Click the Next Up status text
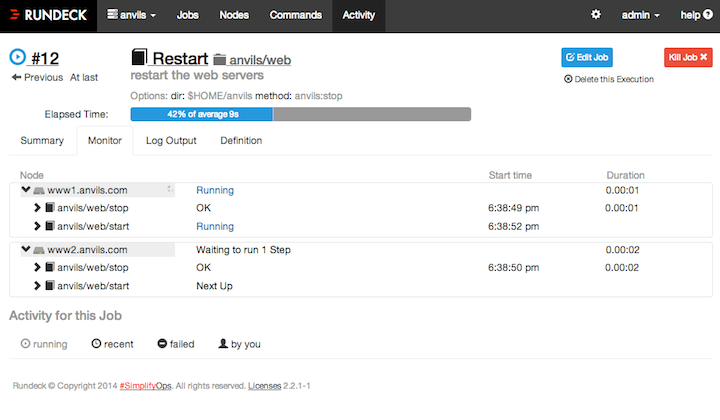Screen dimensions: 720x420 [x=214, y=286]
